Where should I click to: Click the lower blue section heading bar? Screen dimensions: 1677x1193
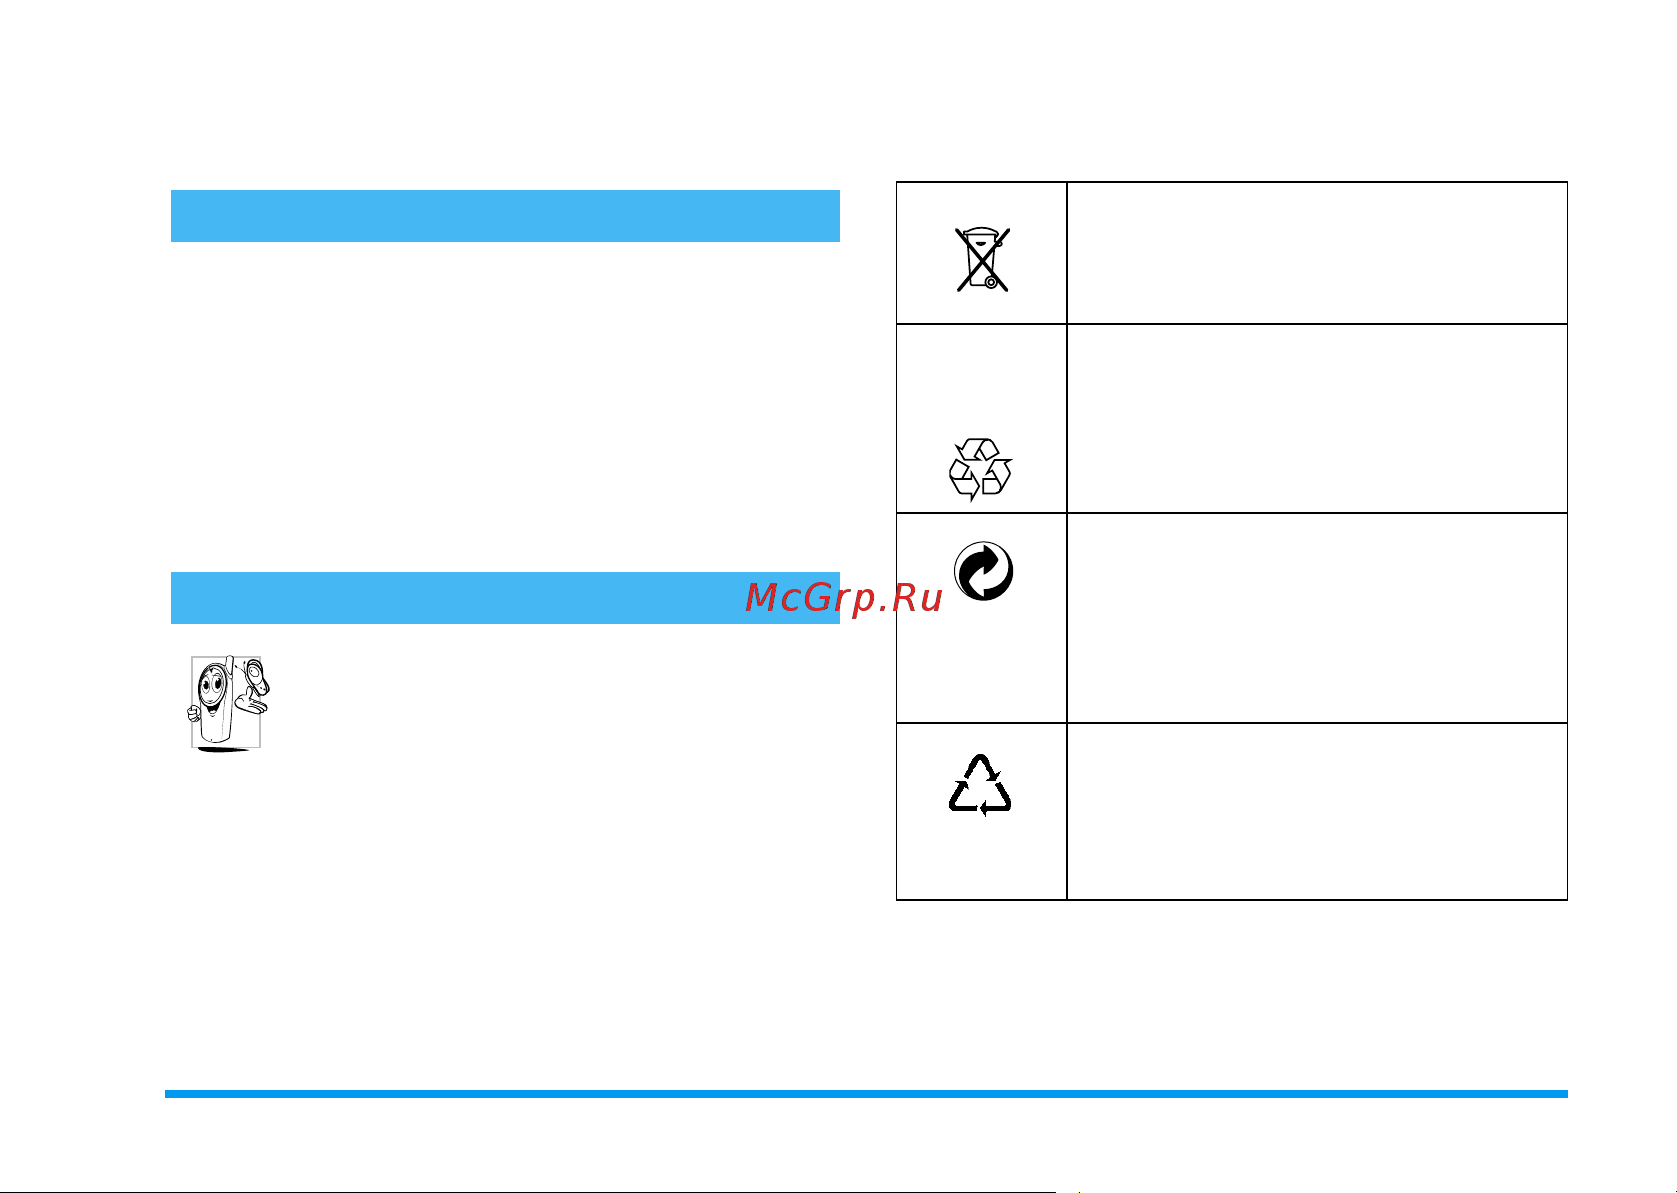point(505,598)
